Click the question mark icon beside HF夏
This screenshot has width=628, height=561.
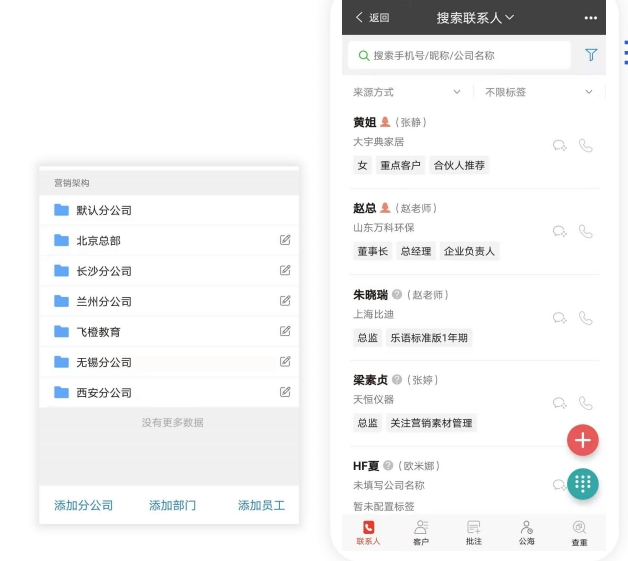coord(388,465)
